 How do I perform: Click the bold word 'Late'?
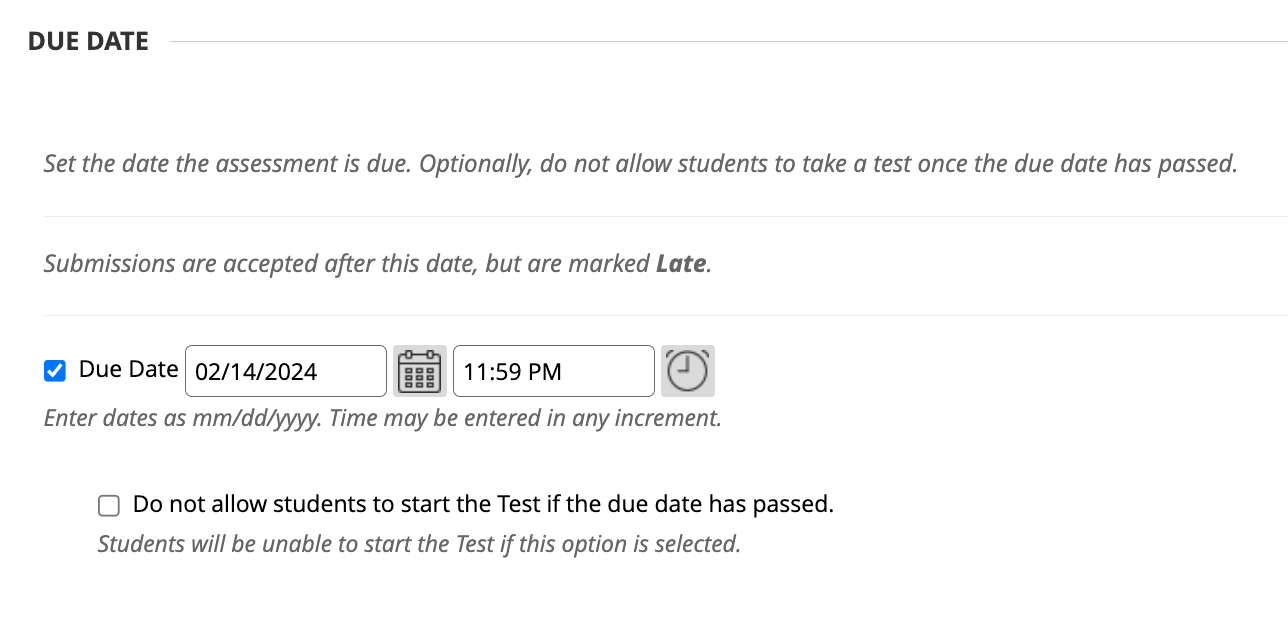(x=681, y=264)
